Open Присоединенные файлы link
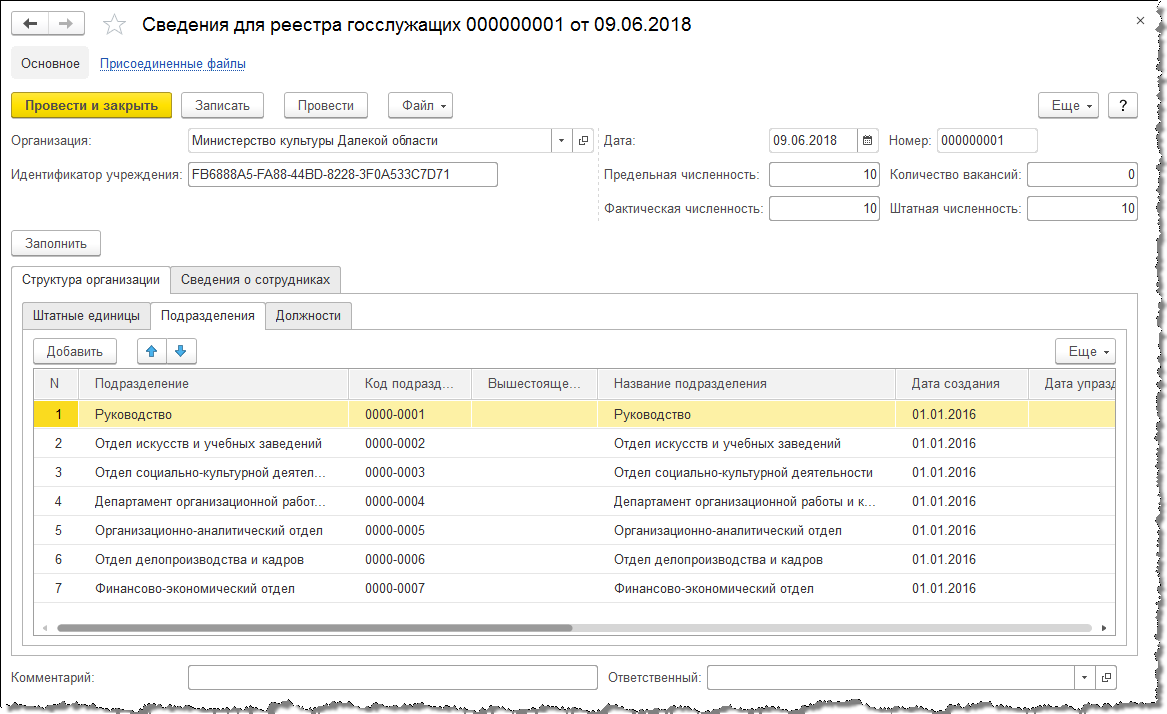The image size is (1167, 714). [x=173, y=64]
